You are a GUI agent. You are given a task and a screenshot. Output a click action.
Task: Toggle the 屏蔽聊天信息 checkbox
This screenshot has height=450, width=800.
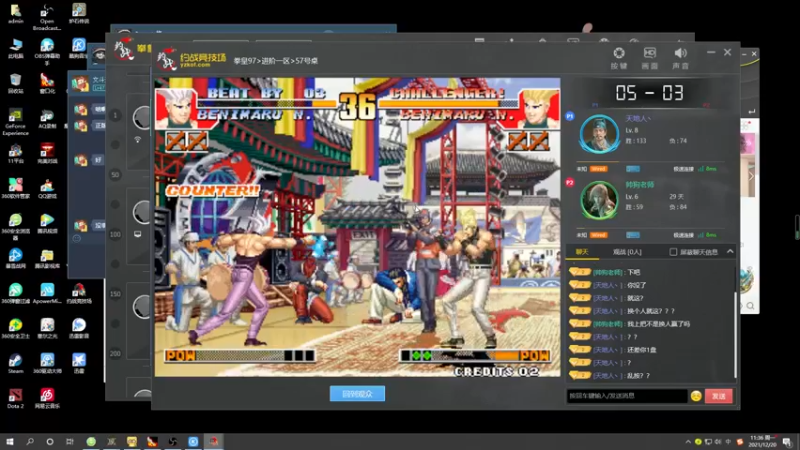(673, 252)
